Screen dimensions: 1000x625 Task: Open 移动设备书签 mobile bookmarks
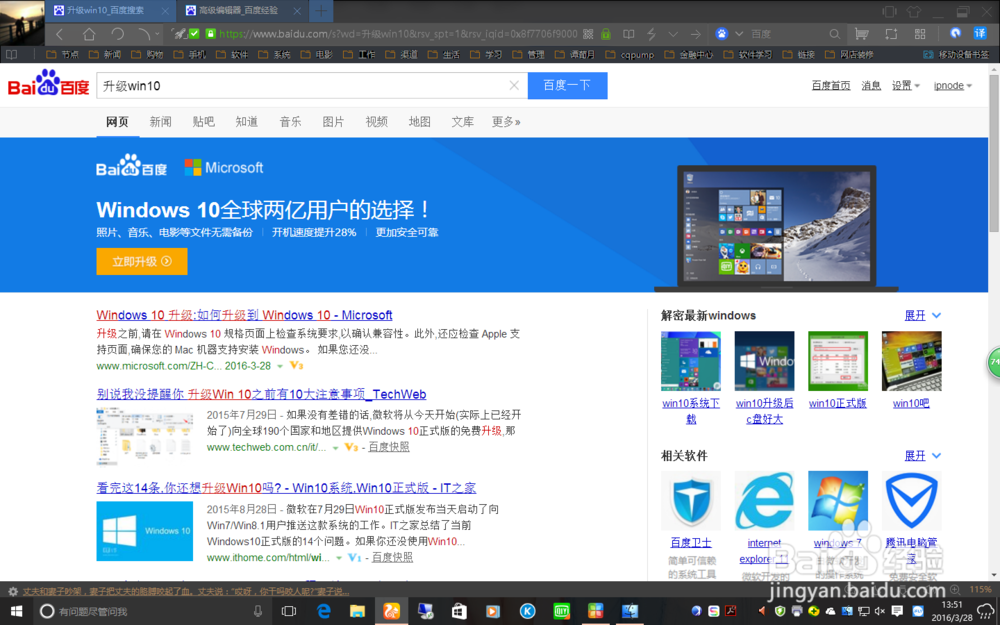956,55
